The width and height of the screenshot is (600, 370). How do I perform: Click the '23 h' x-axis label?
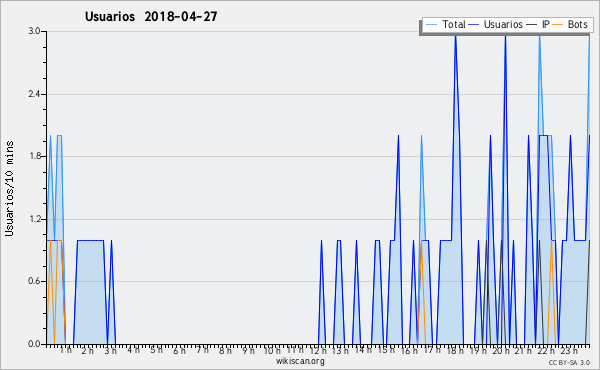tap(569, 350)
